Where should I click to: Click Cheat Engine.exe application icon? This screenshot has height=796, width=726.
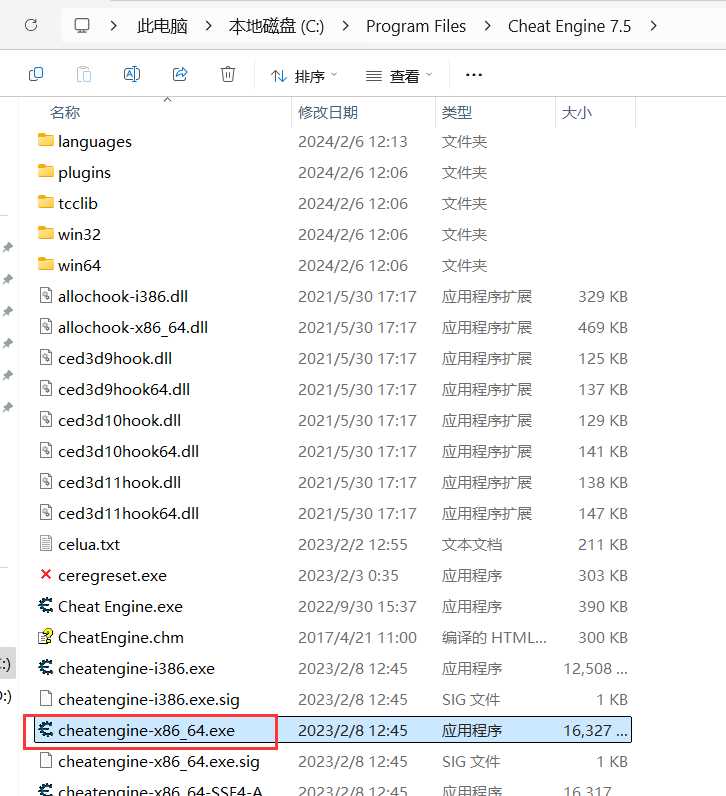click(x=46, y=605)
